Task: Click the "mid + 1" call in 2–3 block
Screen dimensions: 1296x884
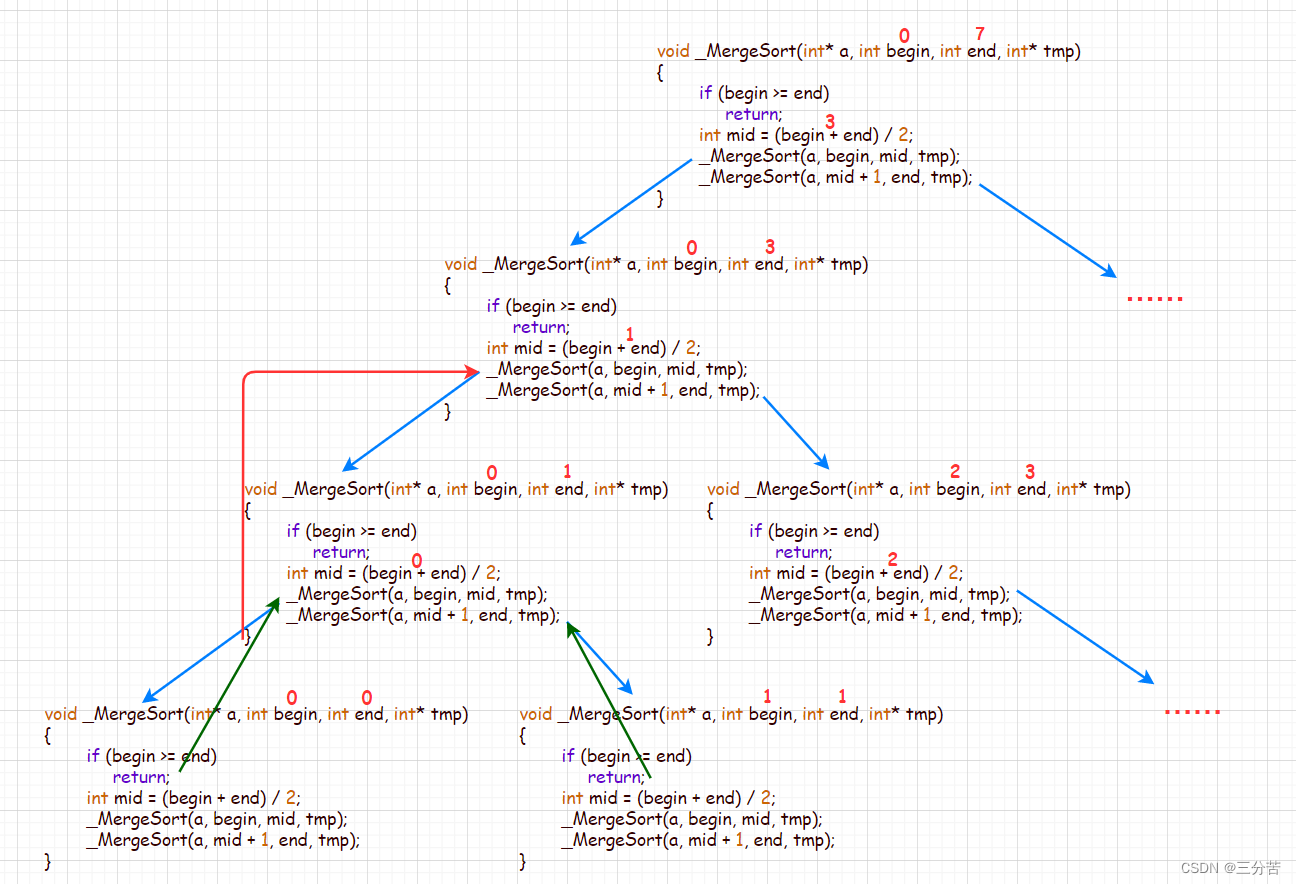Action: 885,615
